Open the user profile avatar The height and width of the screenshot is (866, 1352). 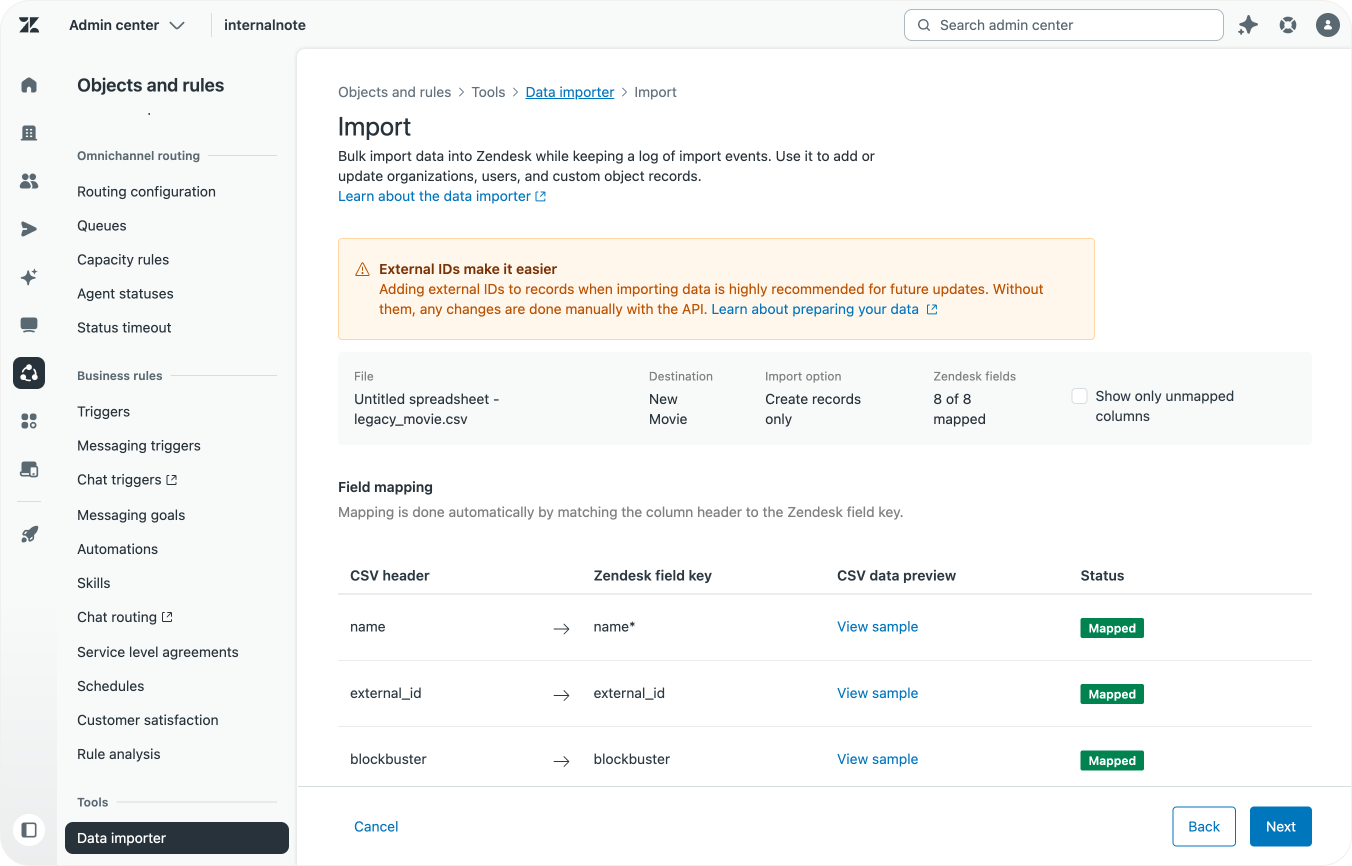point(1327,25)
